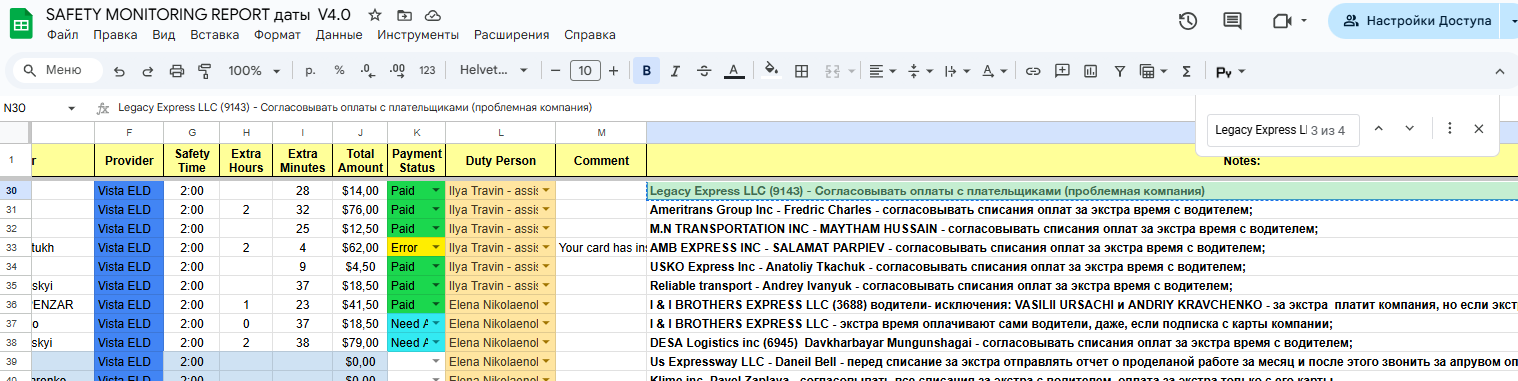1518x381 pixels.
Task: Decrease the font size
Action: point(556,71)
